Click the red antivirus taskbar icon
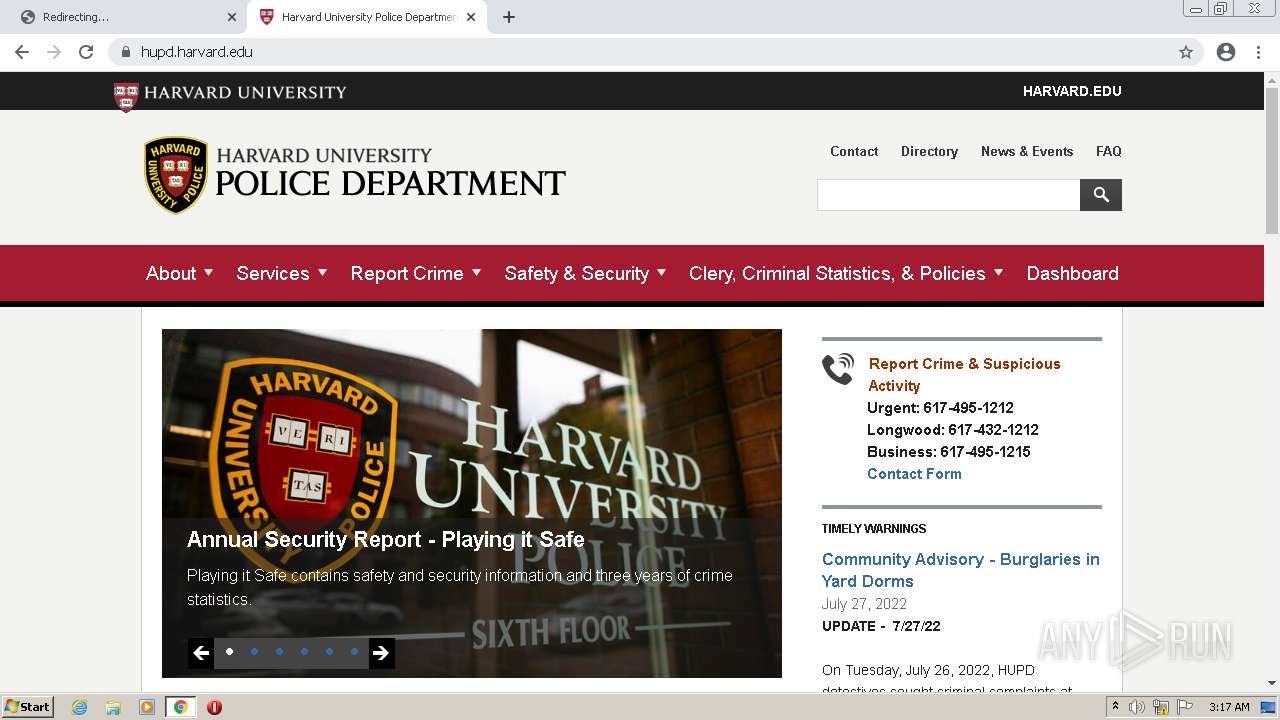 214,707
